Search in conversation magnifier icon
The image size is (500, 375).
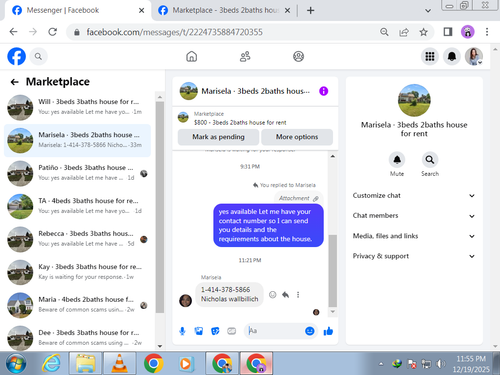click(x=430, y=160)
